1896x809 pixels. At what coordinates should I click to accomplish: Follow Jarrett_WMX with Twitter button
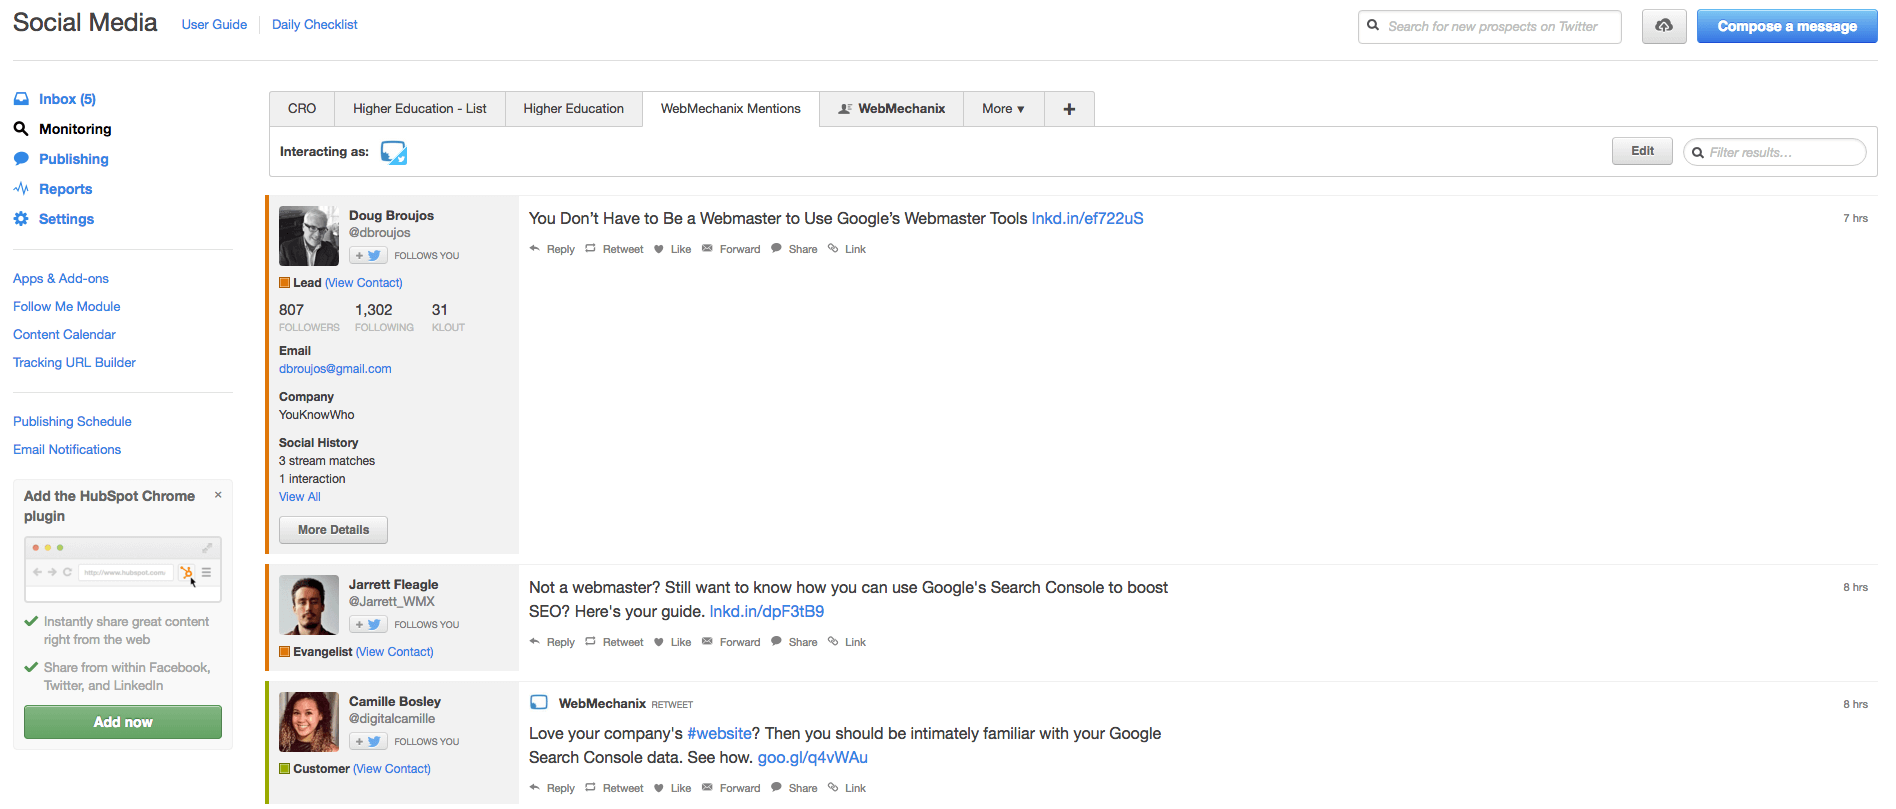click(x=368, y=625)
